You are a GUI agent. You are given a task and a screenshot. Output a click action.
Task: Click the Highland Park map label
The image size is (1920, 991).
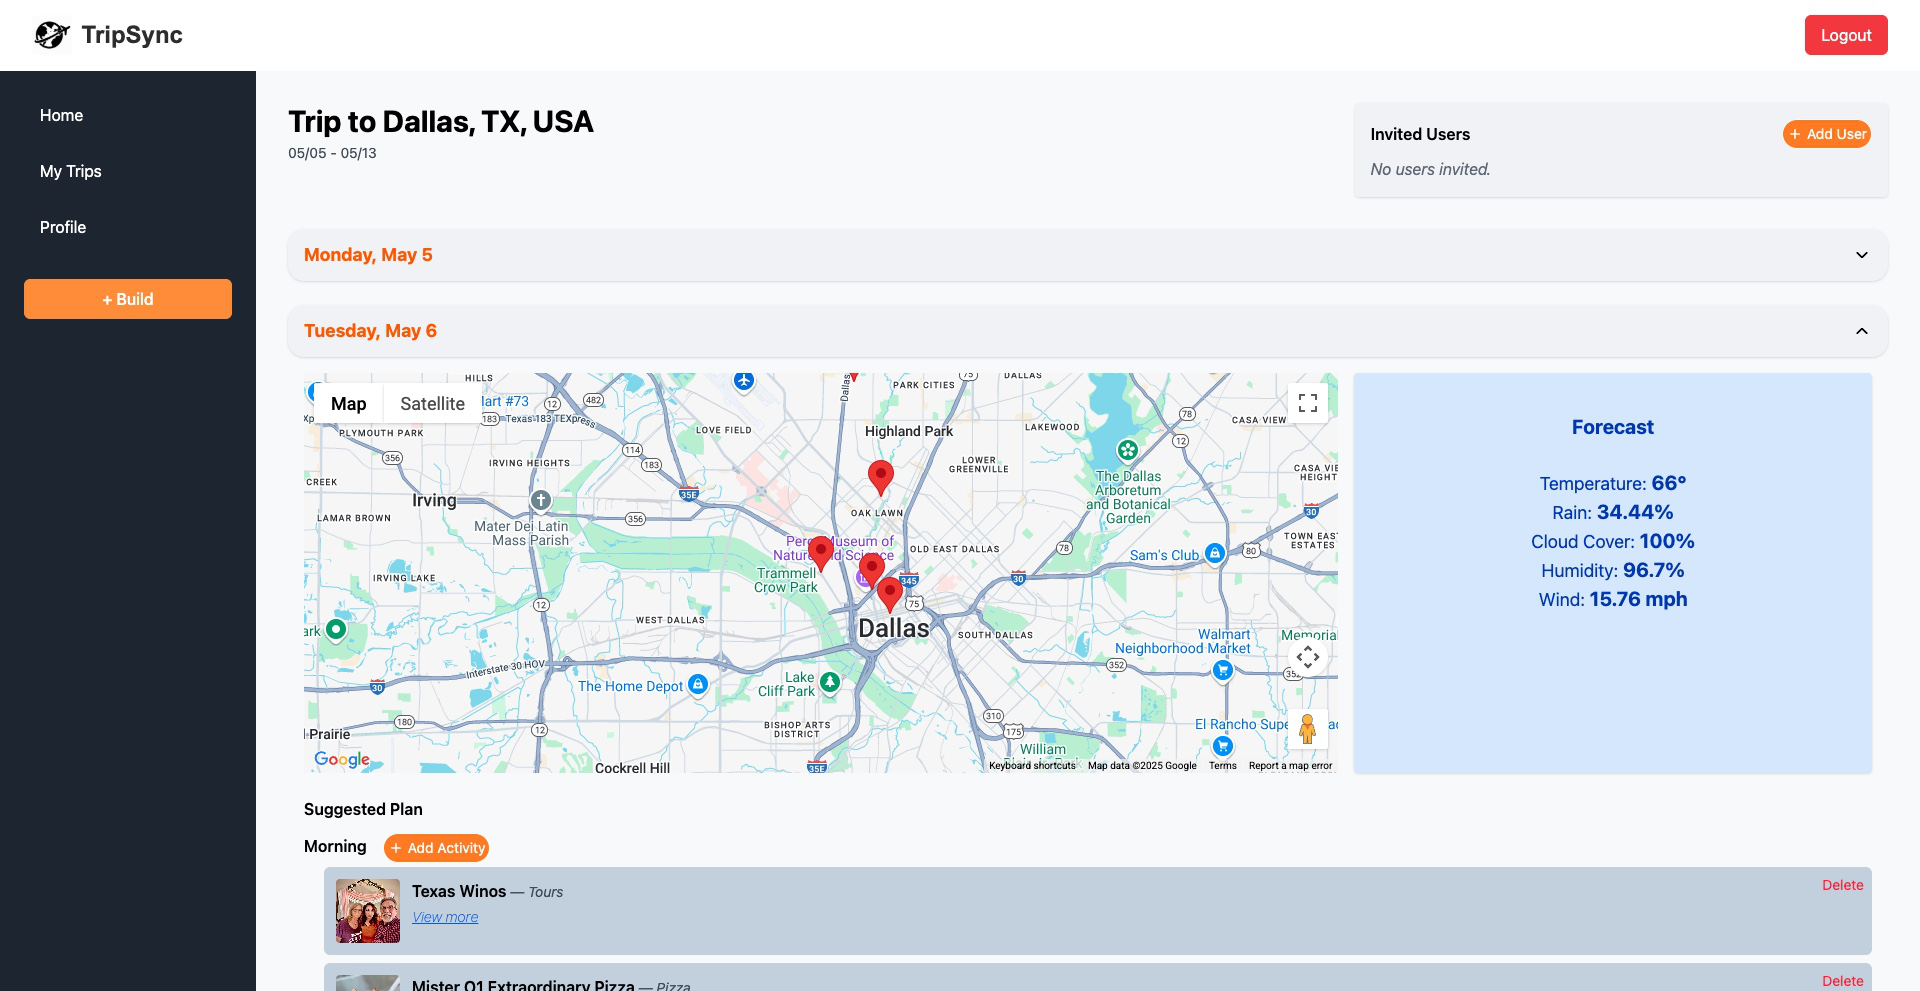click(x=909, y=431)
